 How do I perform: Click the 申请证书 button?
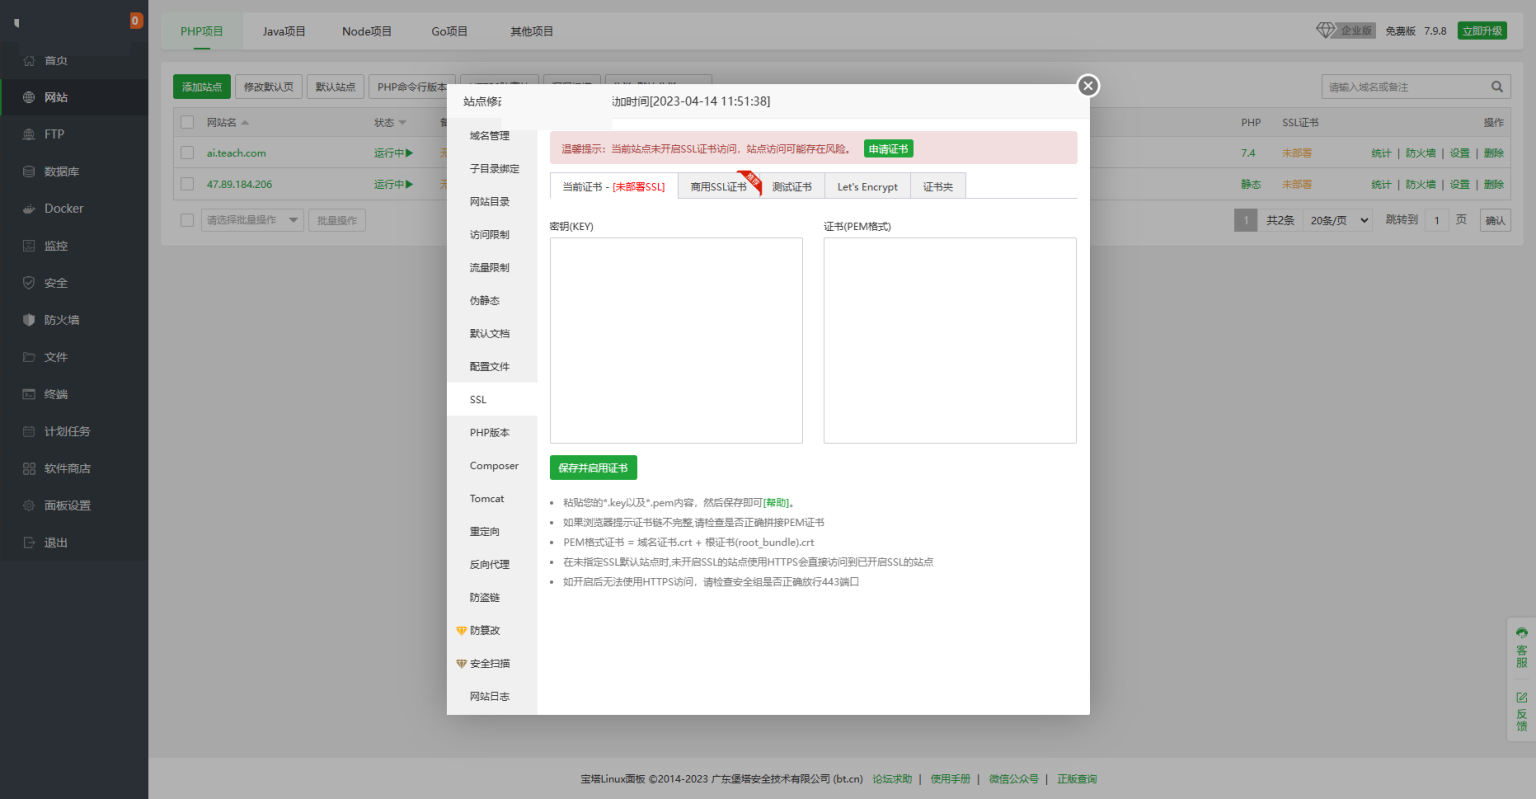point(888,147)
